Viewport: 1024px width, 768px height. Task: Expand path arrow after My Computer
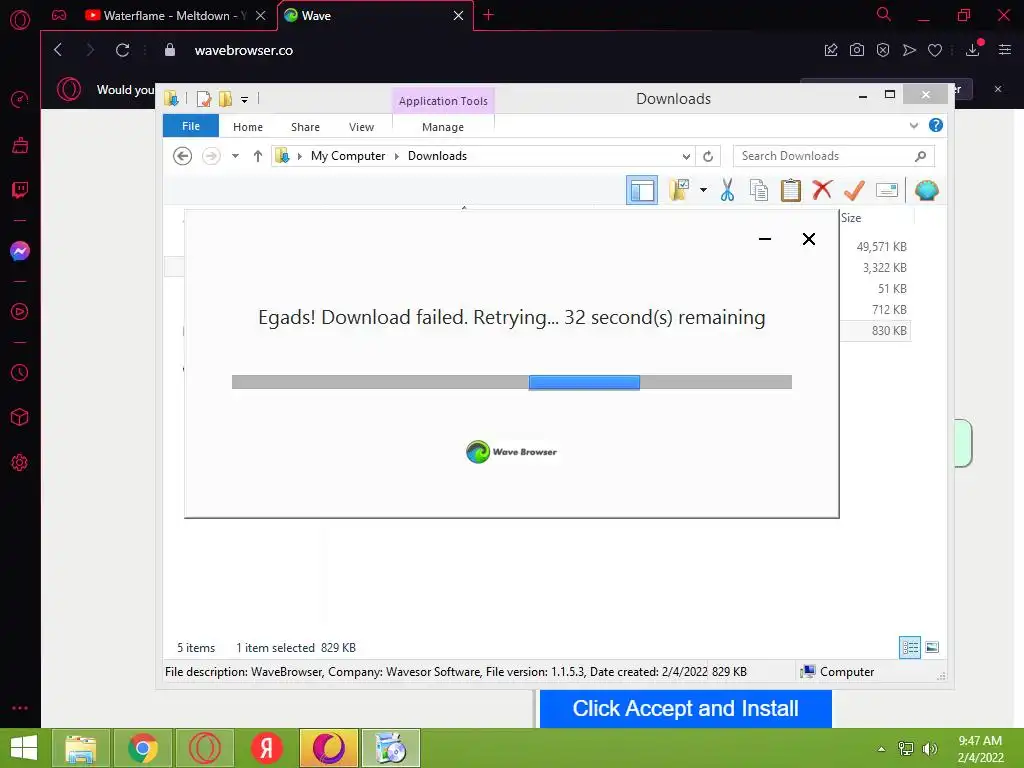coord(396,156)
